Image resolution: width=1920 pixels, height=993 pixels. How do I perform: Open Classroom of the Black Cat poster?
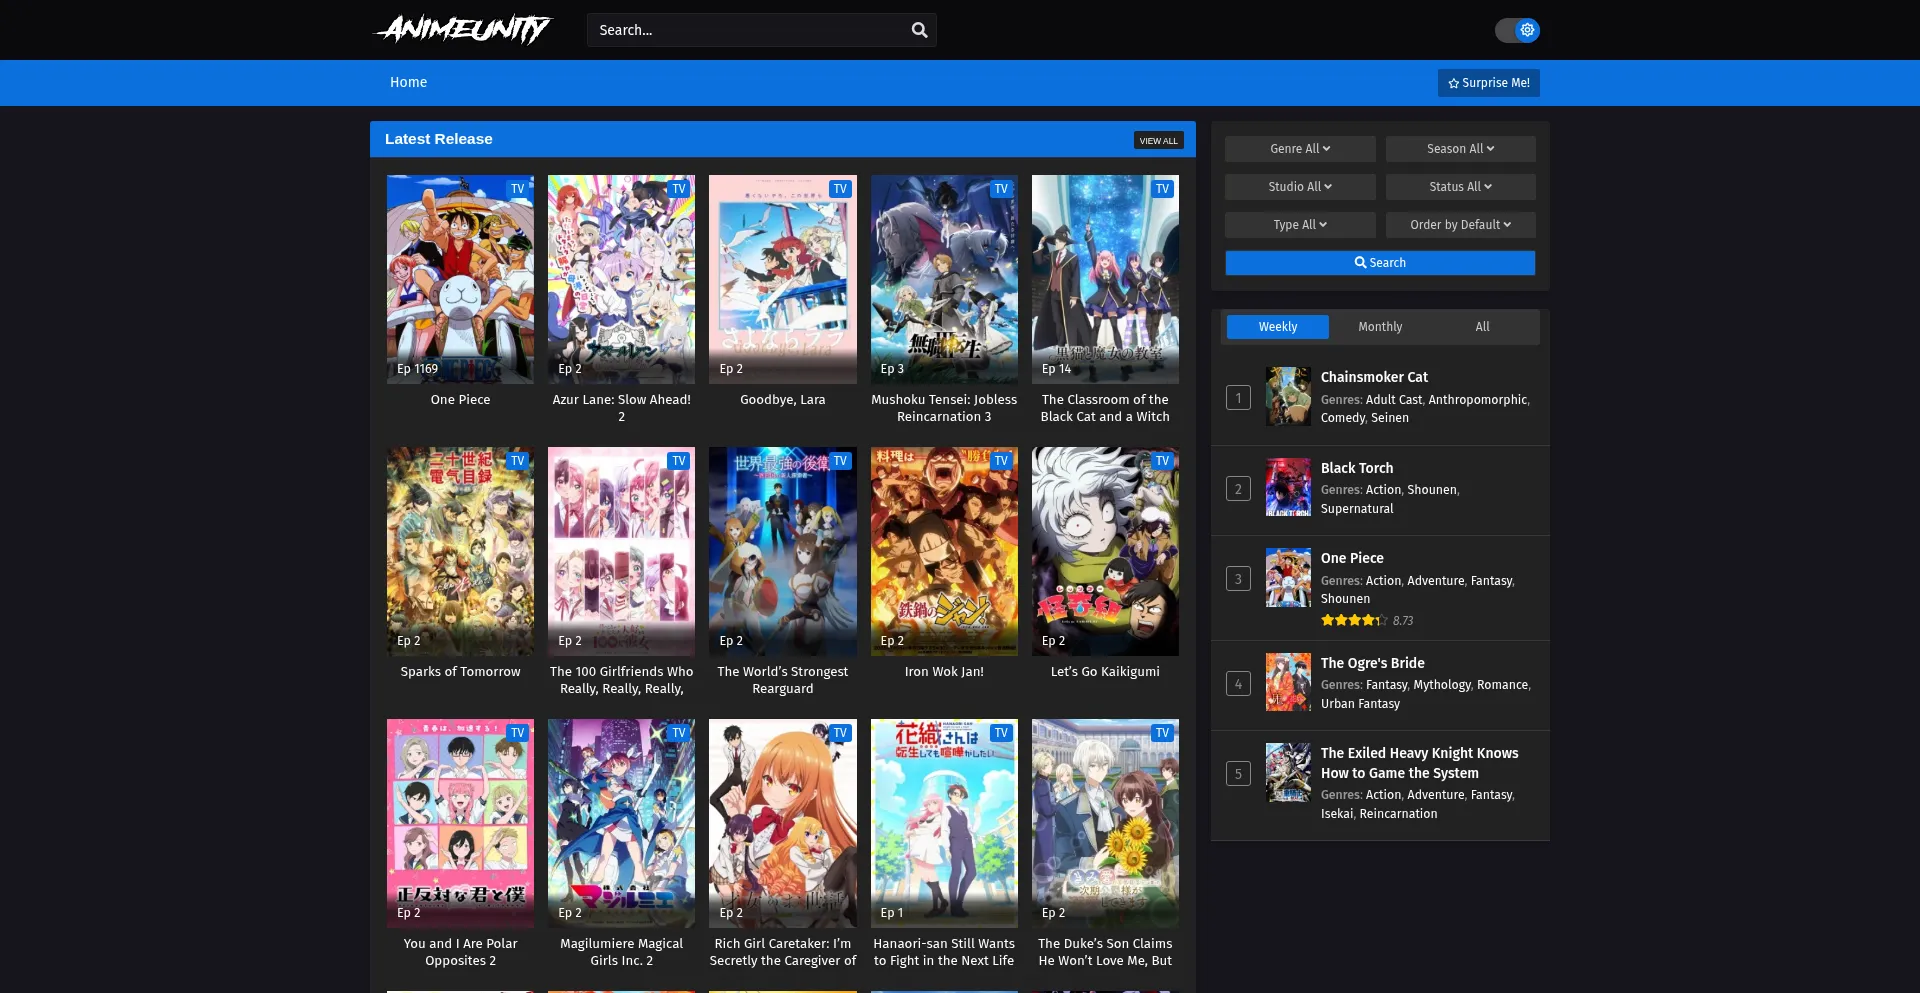[1105, 279]
